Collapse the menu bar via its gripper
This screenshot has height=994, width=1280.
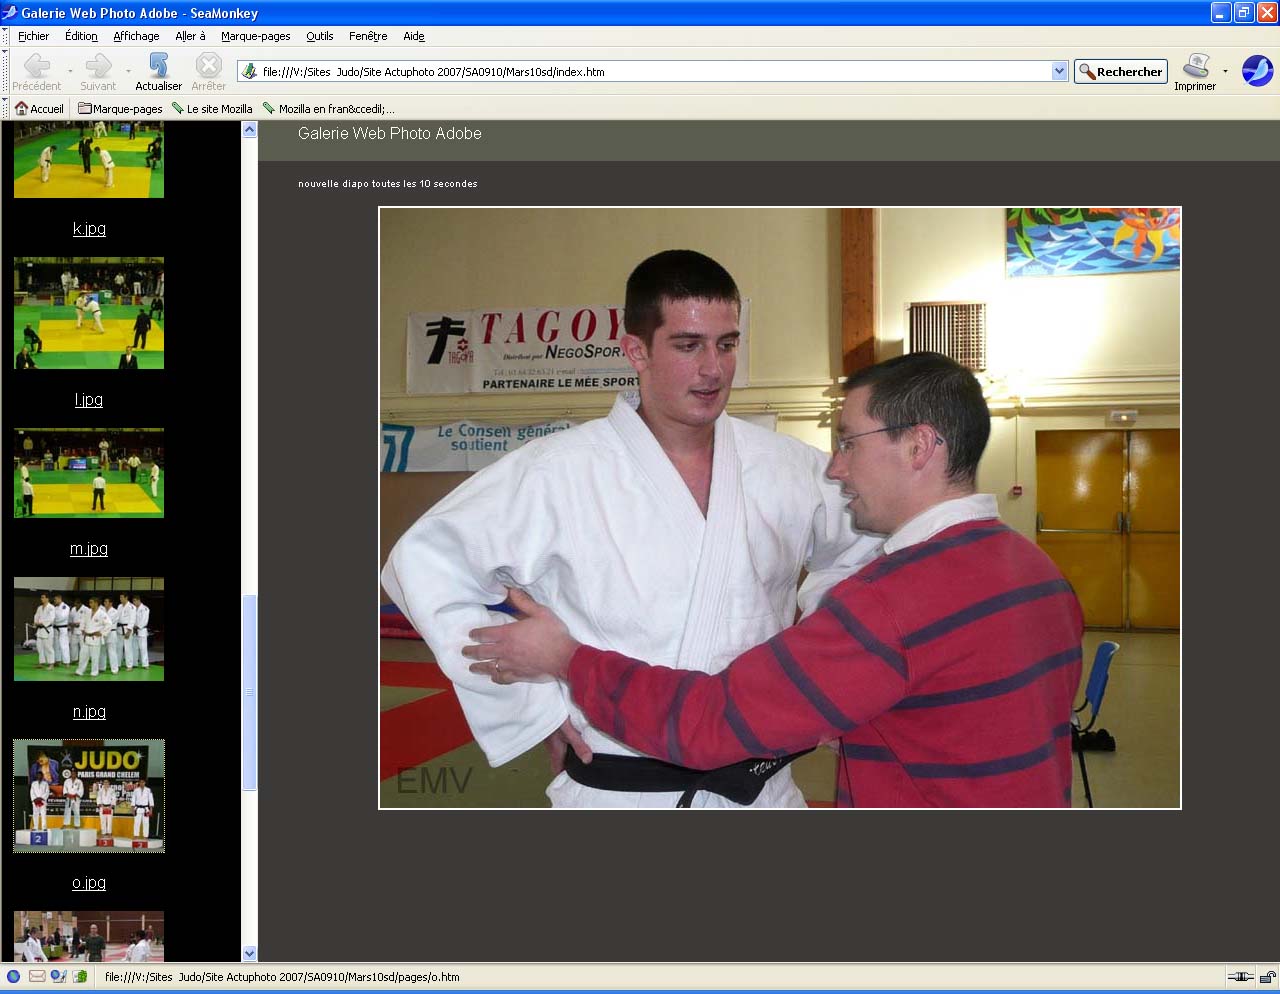[x=4, y=36]
